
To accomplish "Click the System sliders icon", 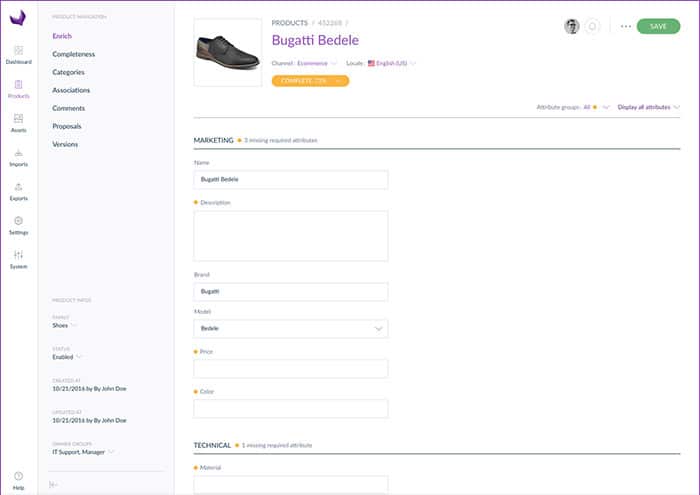I will point(18,258).
